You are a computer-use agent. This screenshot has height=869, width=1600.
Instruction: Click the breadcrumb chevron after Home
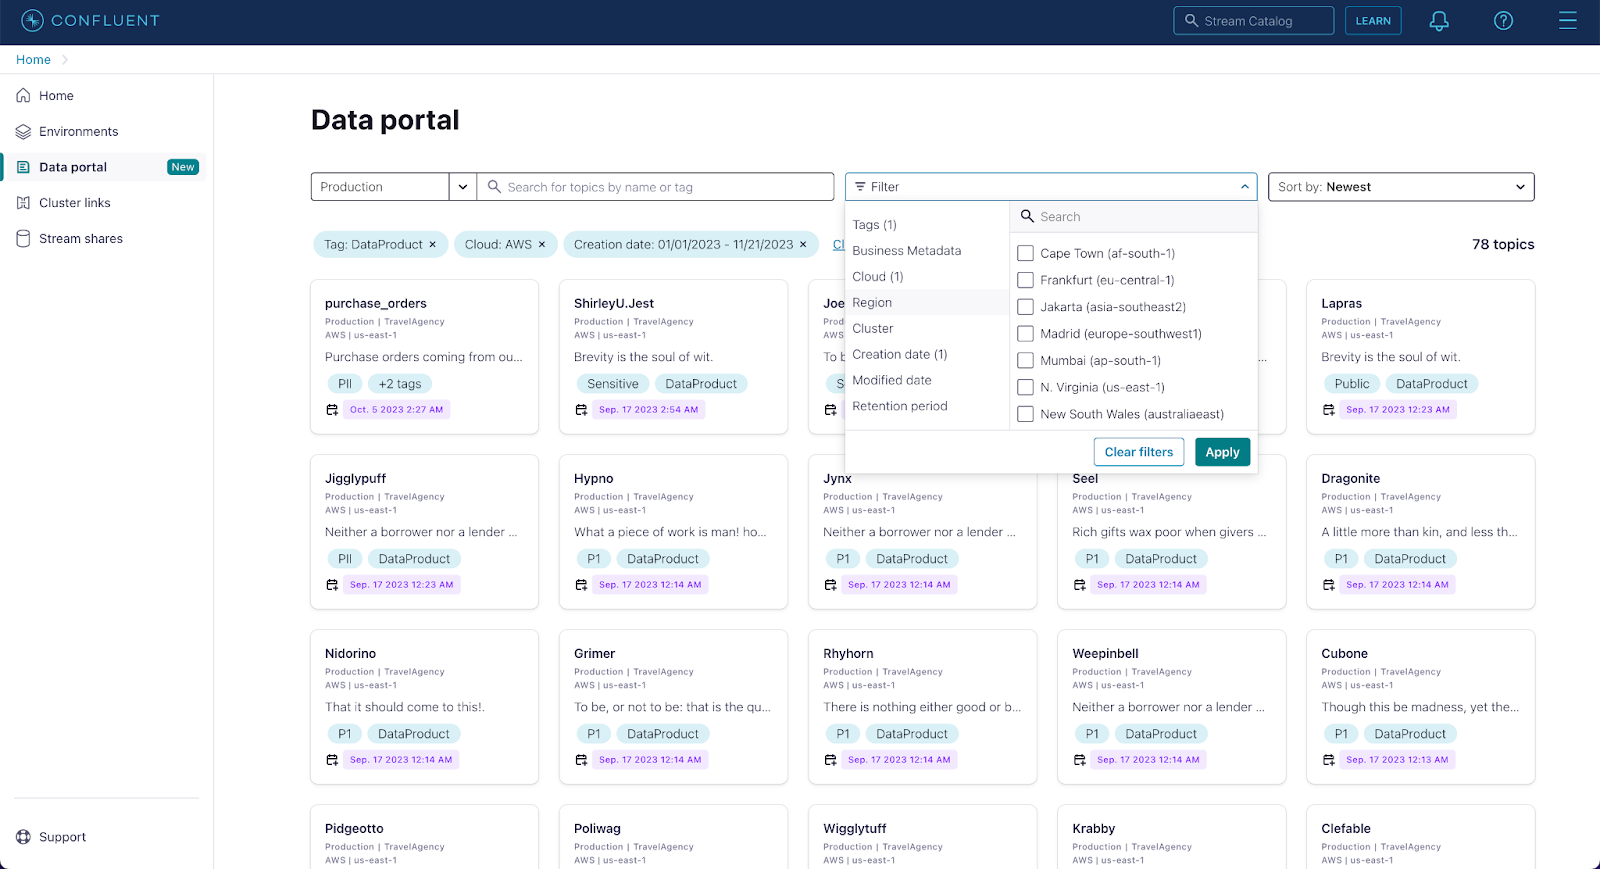65,60
